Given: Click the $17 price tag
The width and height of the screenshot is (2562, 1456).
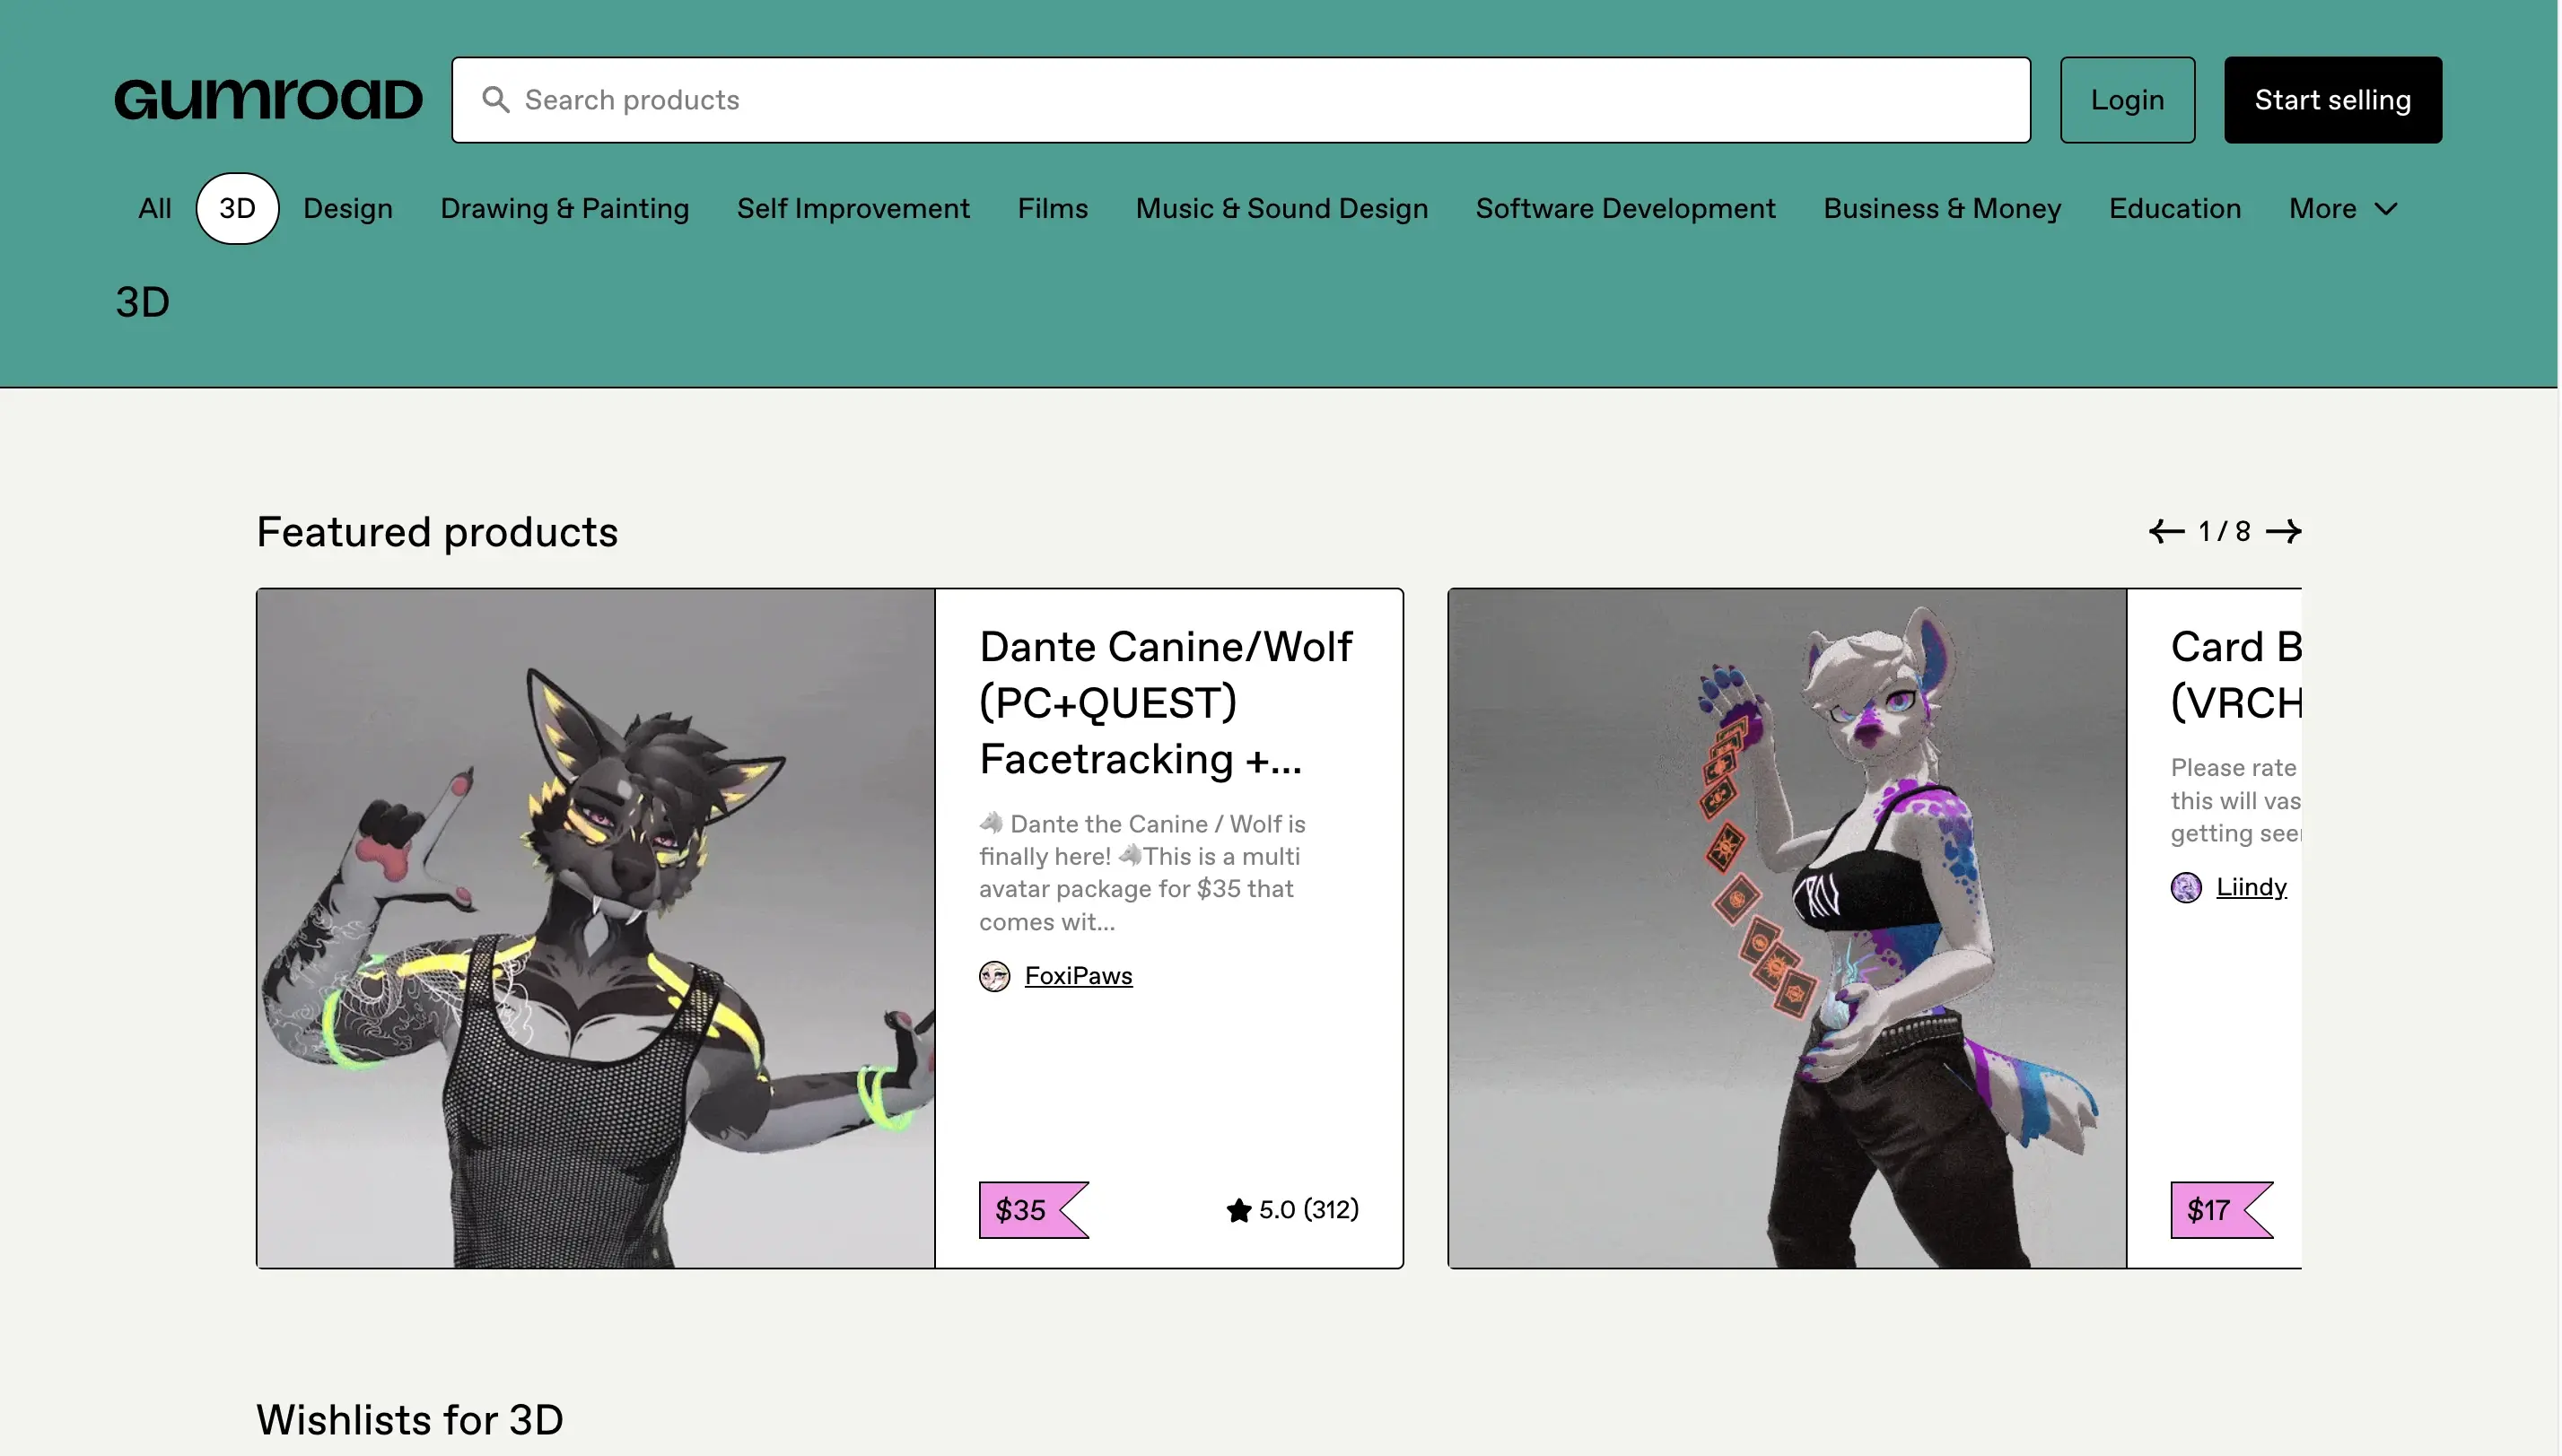Looking at the screenshot, I should tap(2210, 1210).
